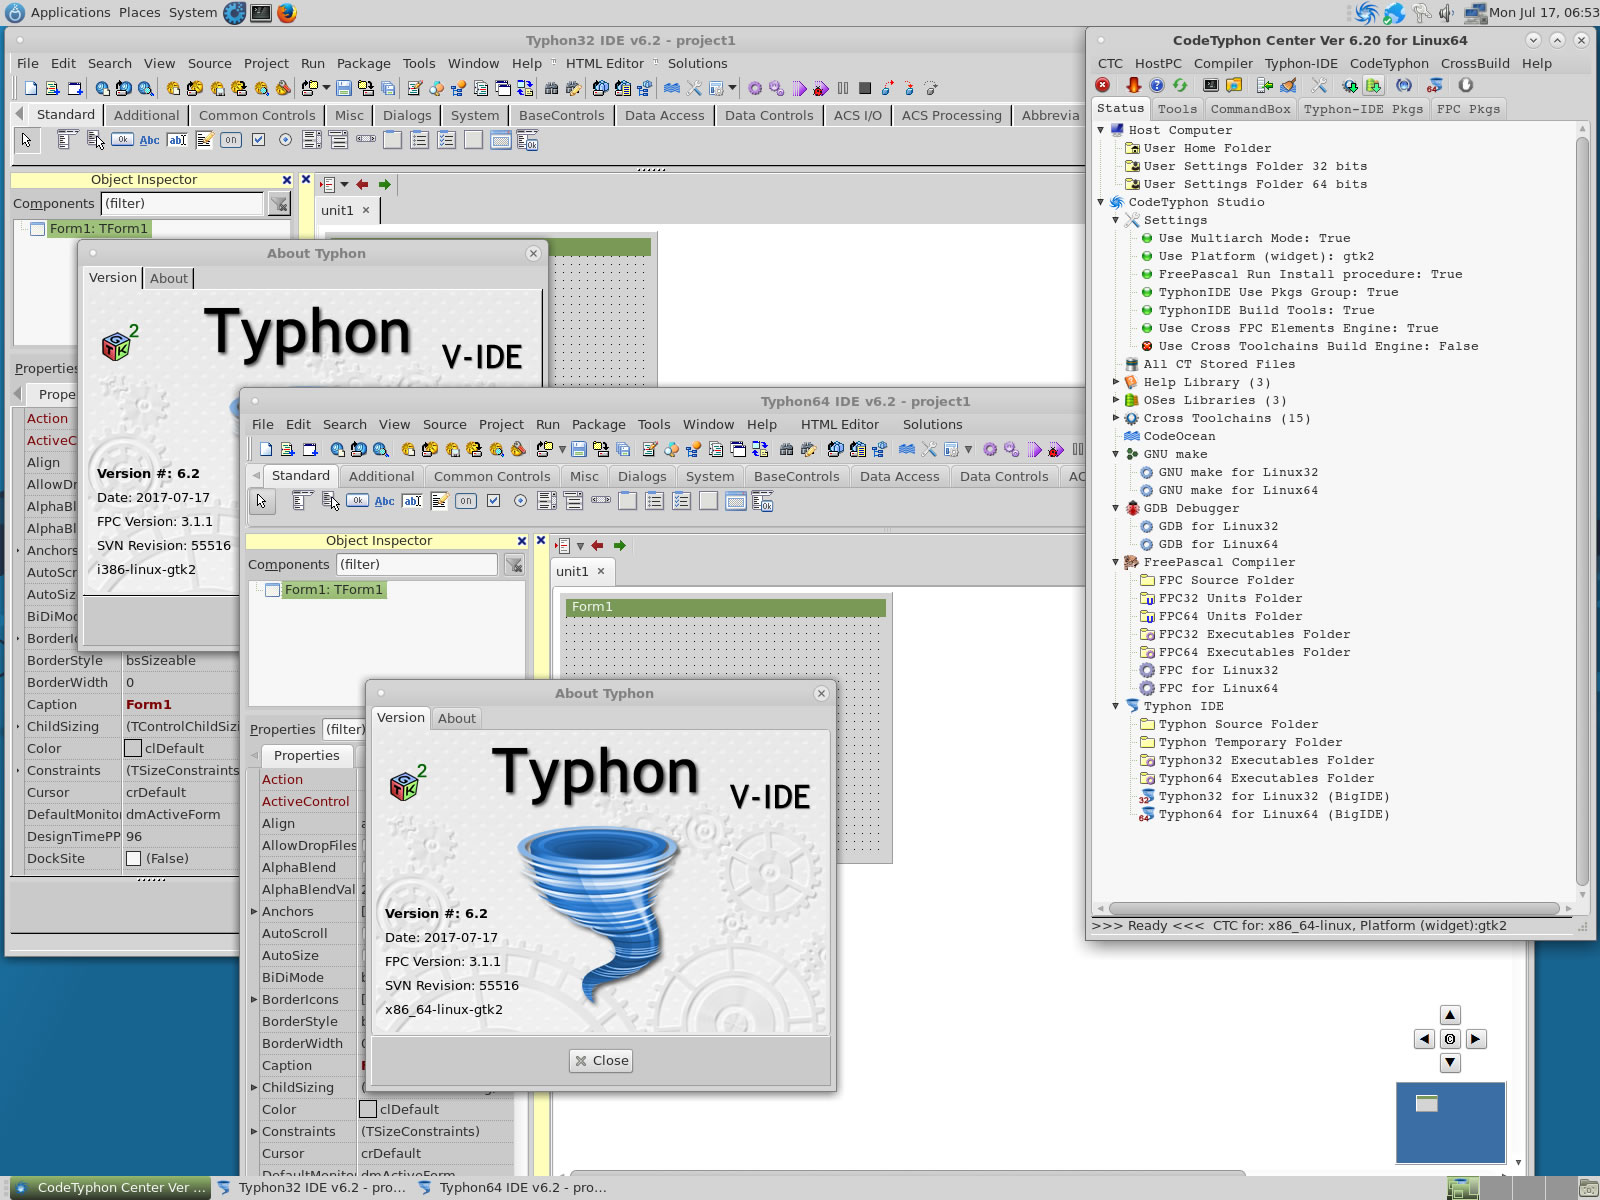Click the green refresh icon in CodeTyphon Center

click(x=1180, y=85)
